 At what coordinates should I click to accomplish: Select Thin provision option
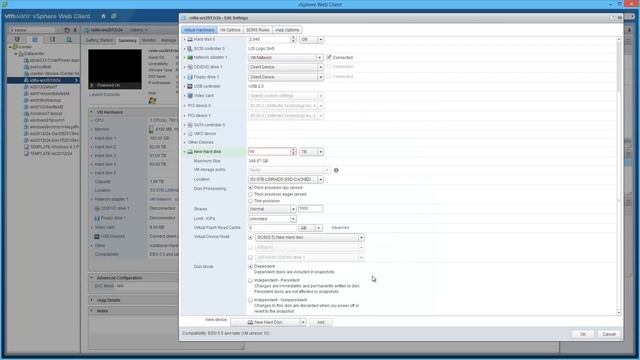coord(250,201)
